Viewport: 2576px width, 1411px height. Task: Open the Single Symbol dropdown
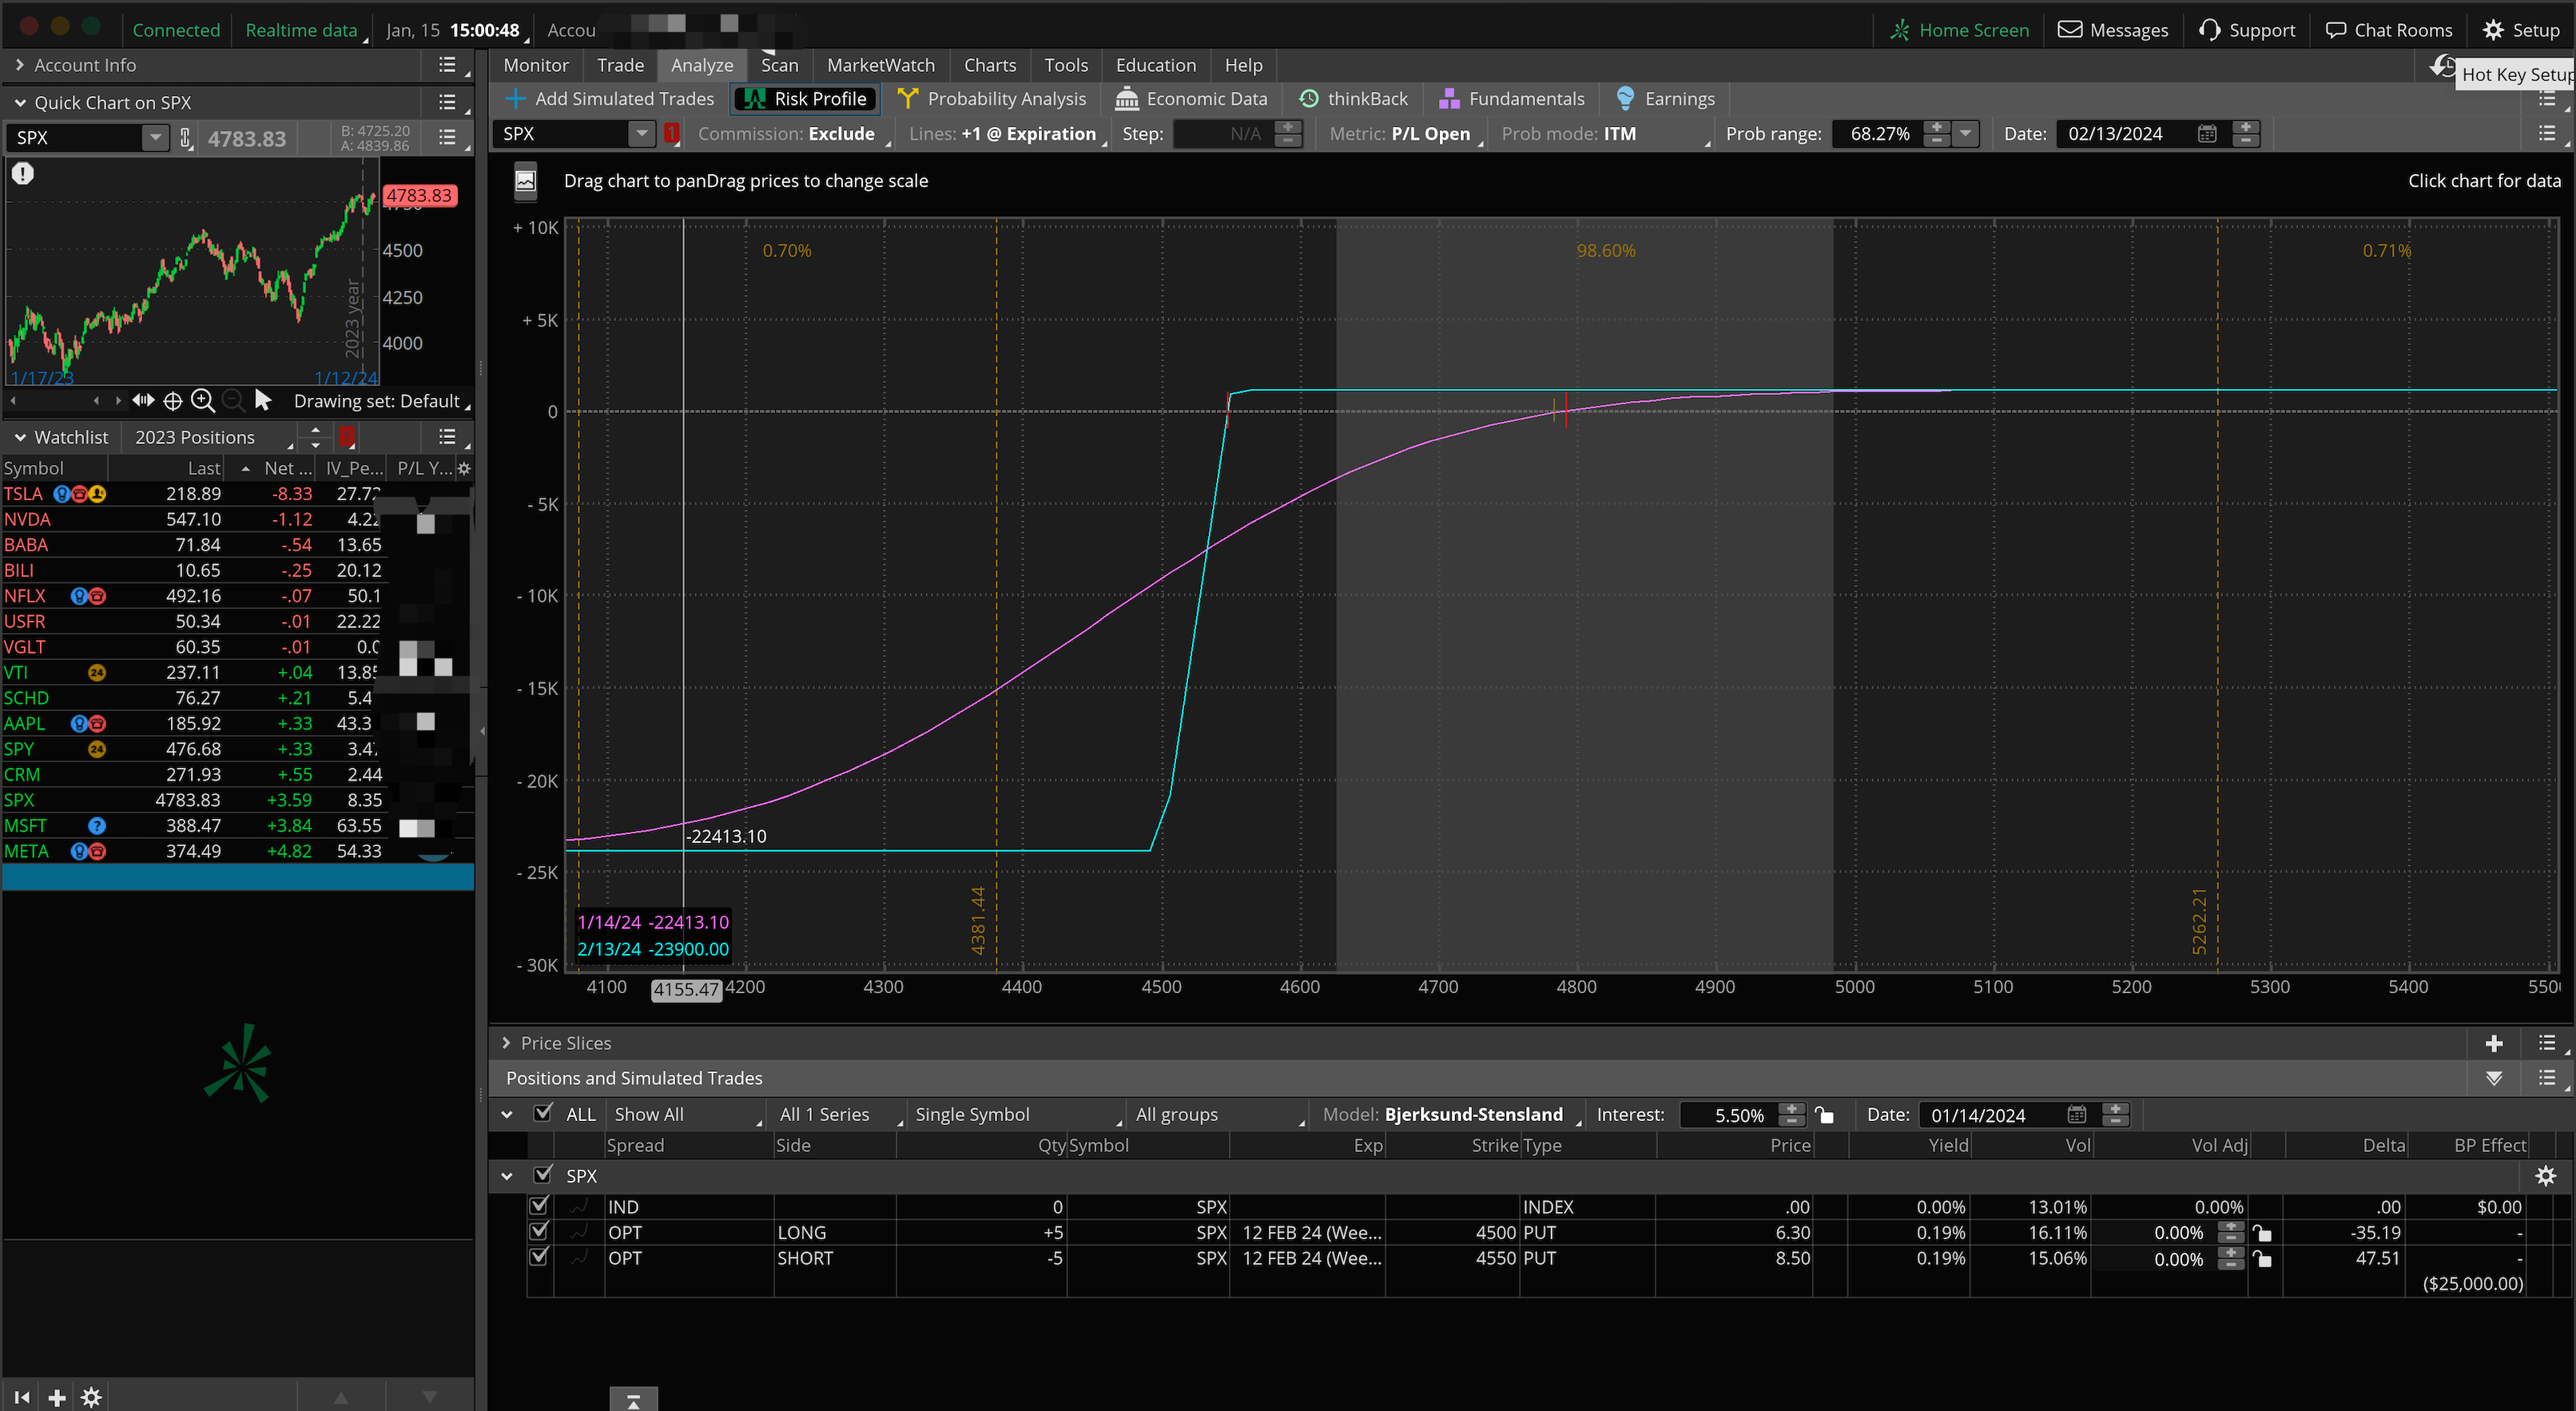pyautogui.click(x=1017, y=1114)
